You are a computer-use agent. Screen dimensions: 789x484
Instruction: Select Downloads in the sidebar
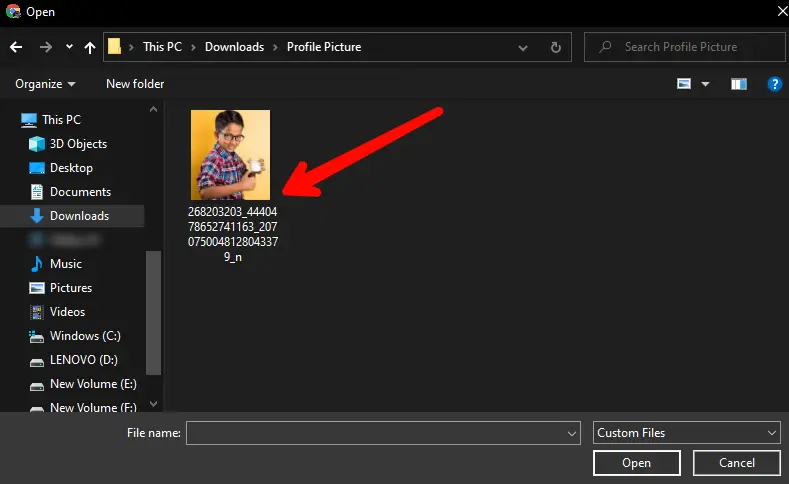tap(80, 216)
